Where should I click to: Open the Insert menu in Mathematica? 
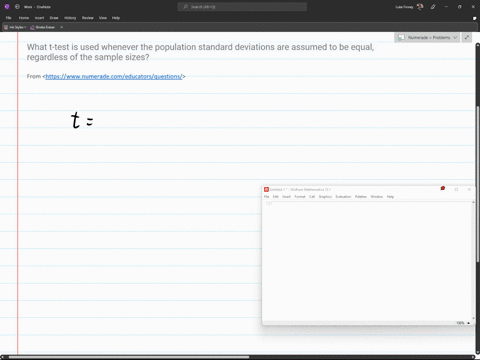(x=286, y=197)
